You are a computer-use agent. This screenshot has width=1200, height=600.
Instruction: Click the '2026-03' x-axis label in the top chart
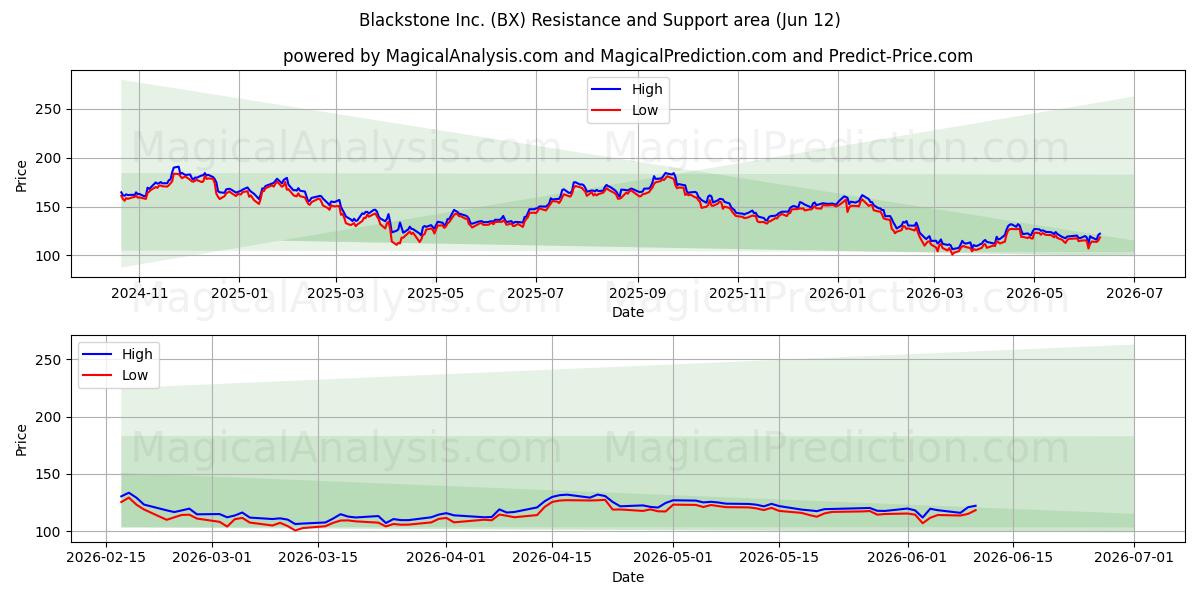point(934,294)
